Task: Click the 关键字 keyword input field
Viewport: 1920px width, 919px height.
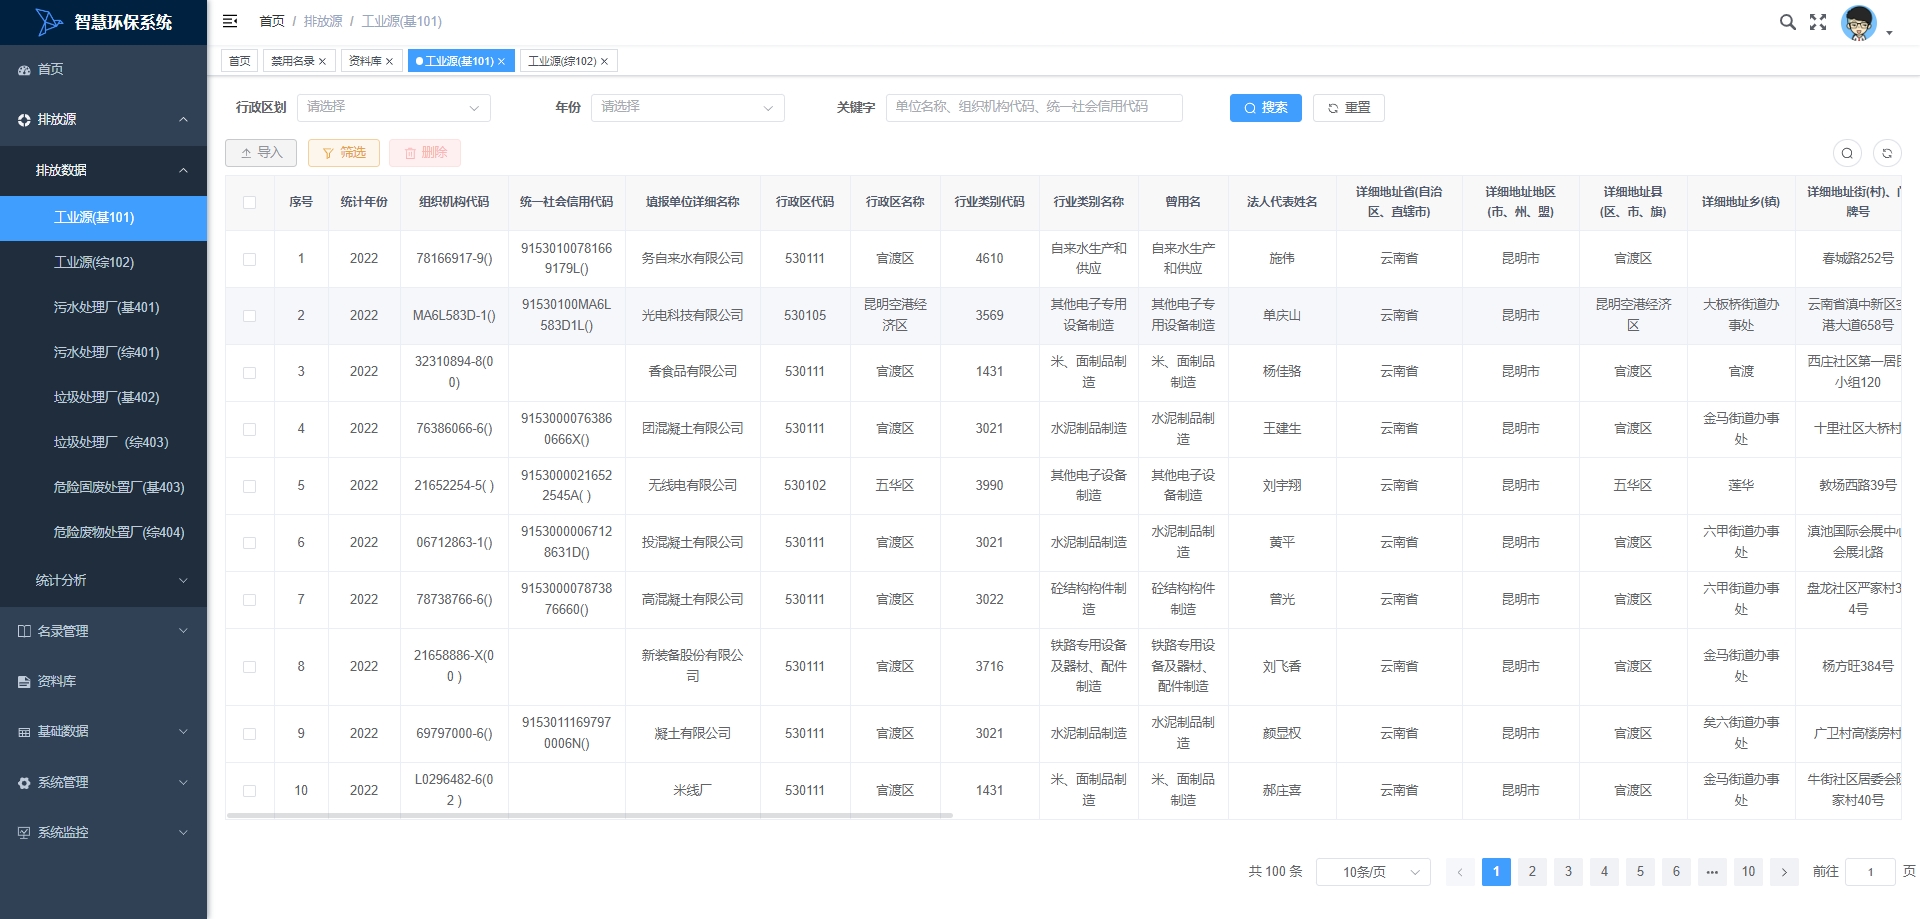Action: tap(1033, 108)
